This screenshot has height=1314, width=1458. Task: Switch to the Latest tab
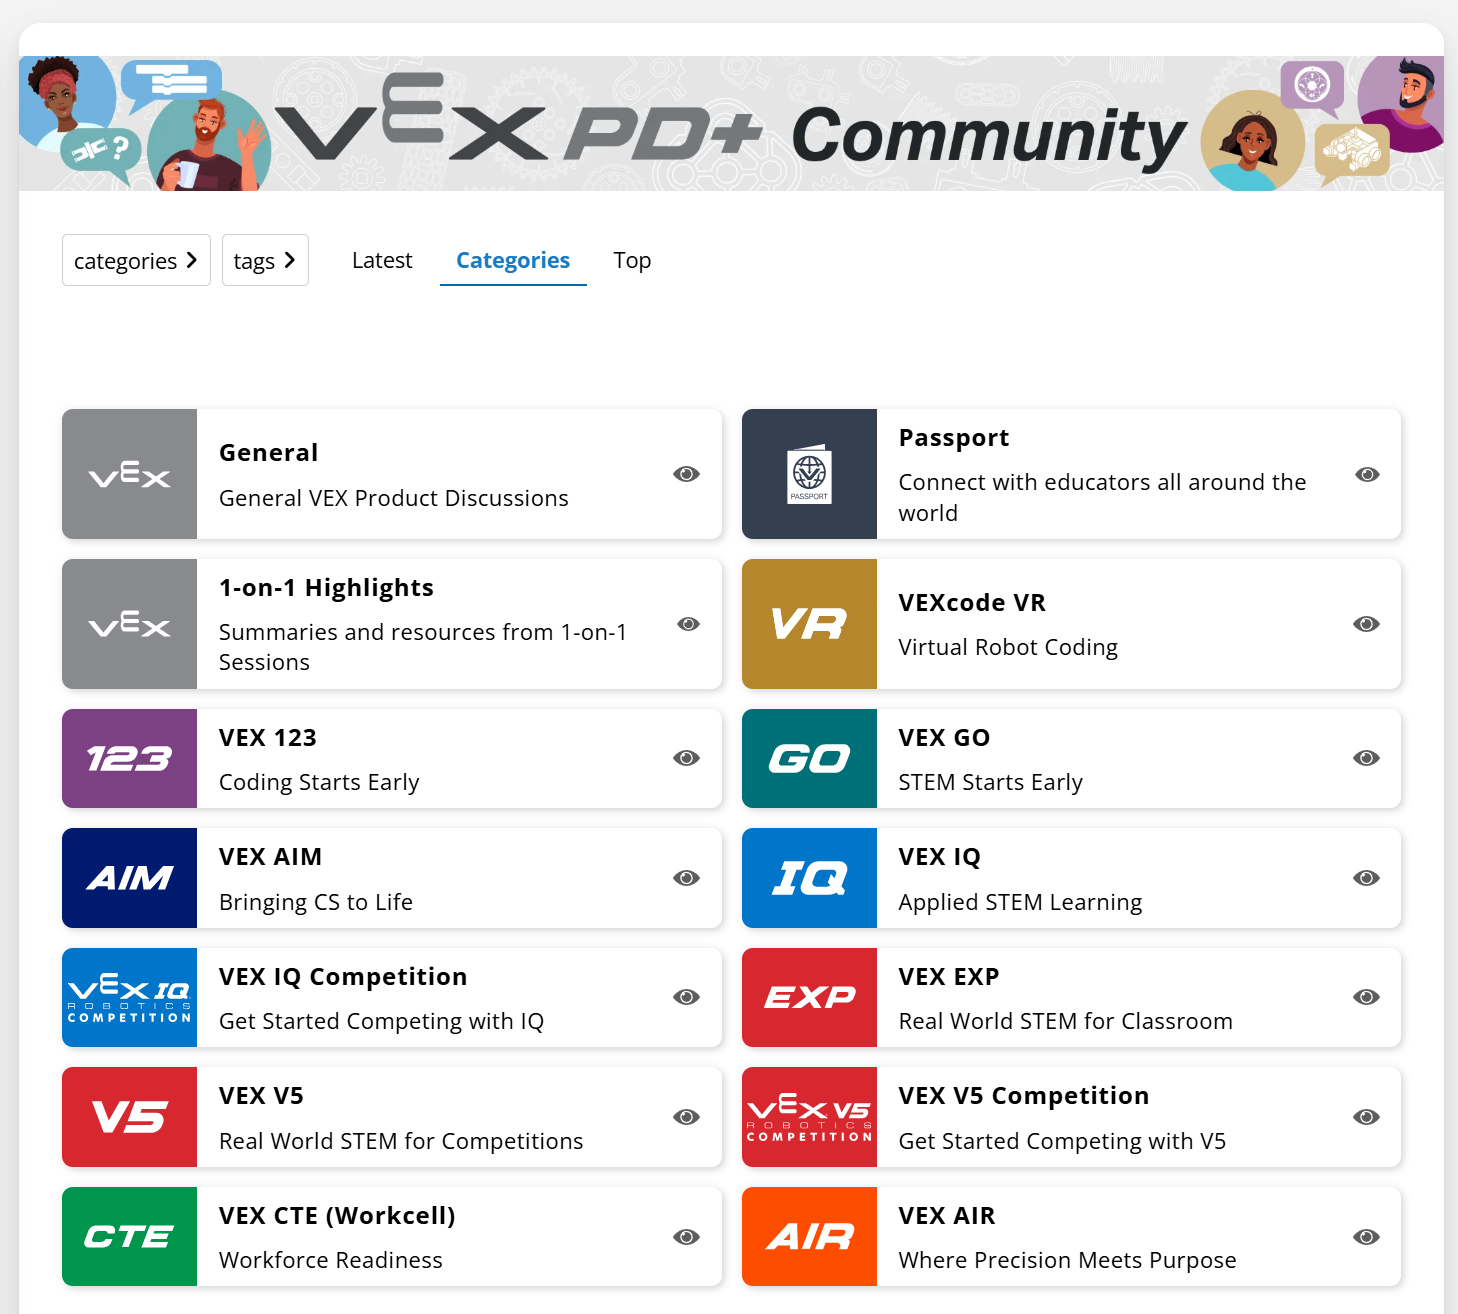tap(382, 260)
